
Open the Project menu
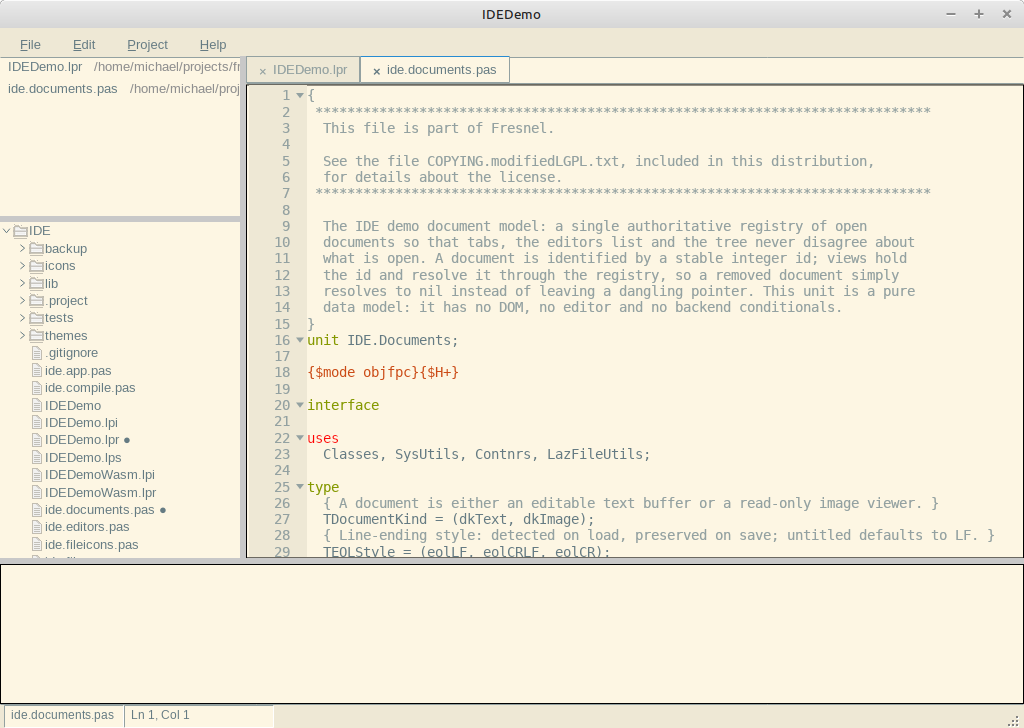pyautogui.click(x=147, y=44)
